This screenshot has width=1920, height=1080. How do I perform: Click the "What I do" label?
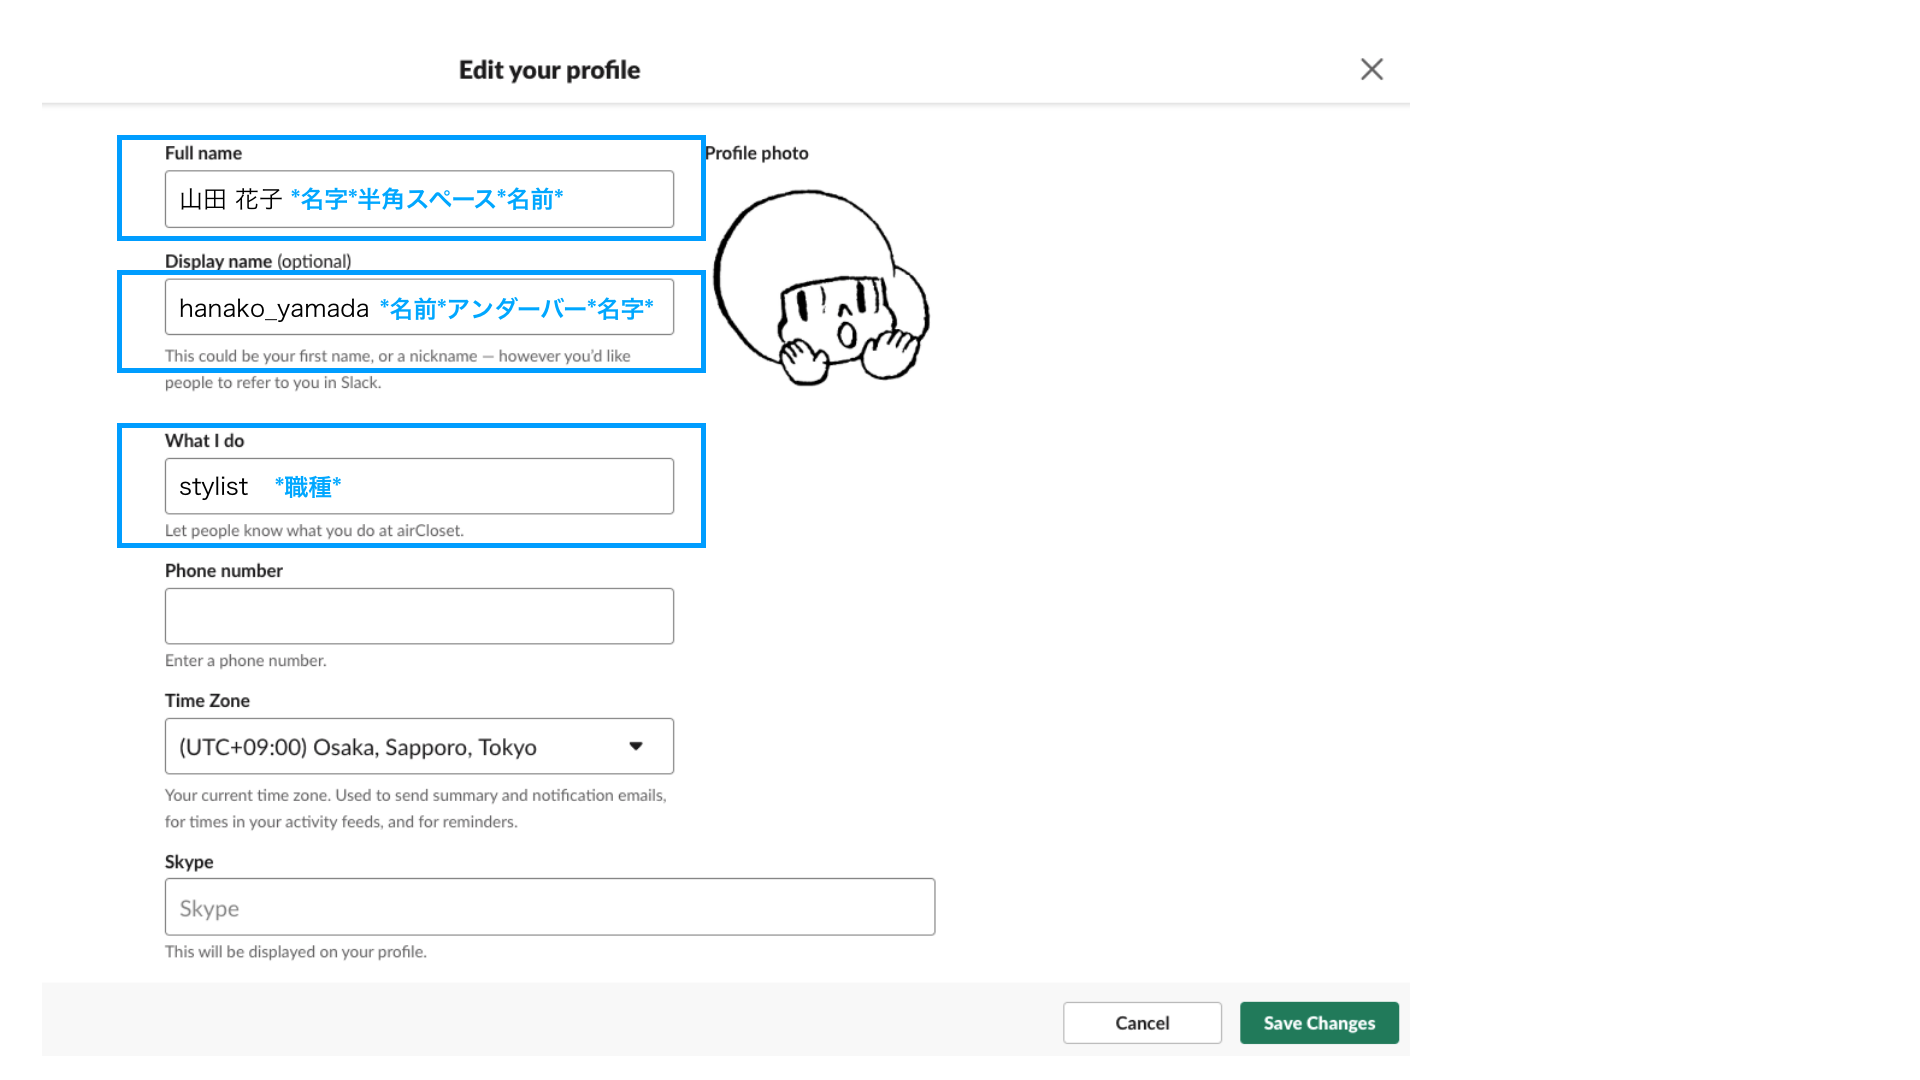[204, 441]
